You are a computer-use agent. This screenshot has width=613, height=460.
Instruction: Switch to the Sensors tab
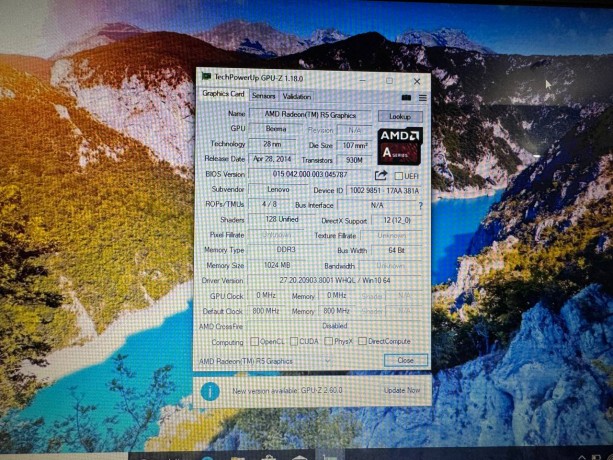click(263, 96)
